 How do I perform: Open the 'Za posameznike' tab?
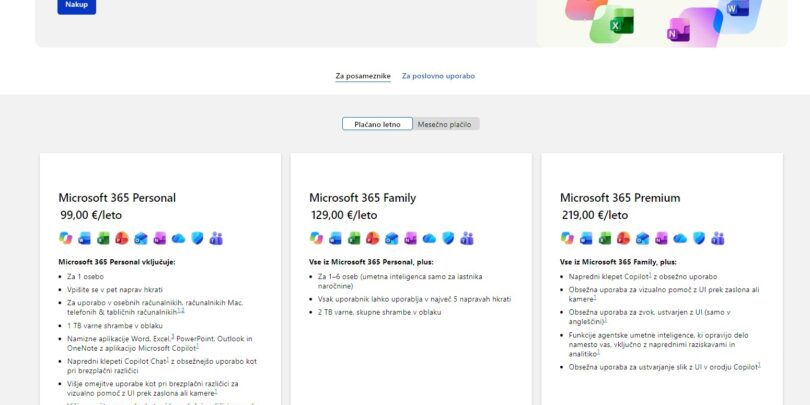pos(363,76)
